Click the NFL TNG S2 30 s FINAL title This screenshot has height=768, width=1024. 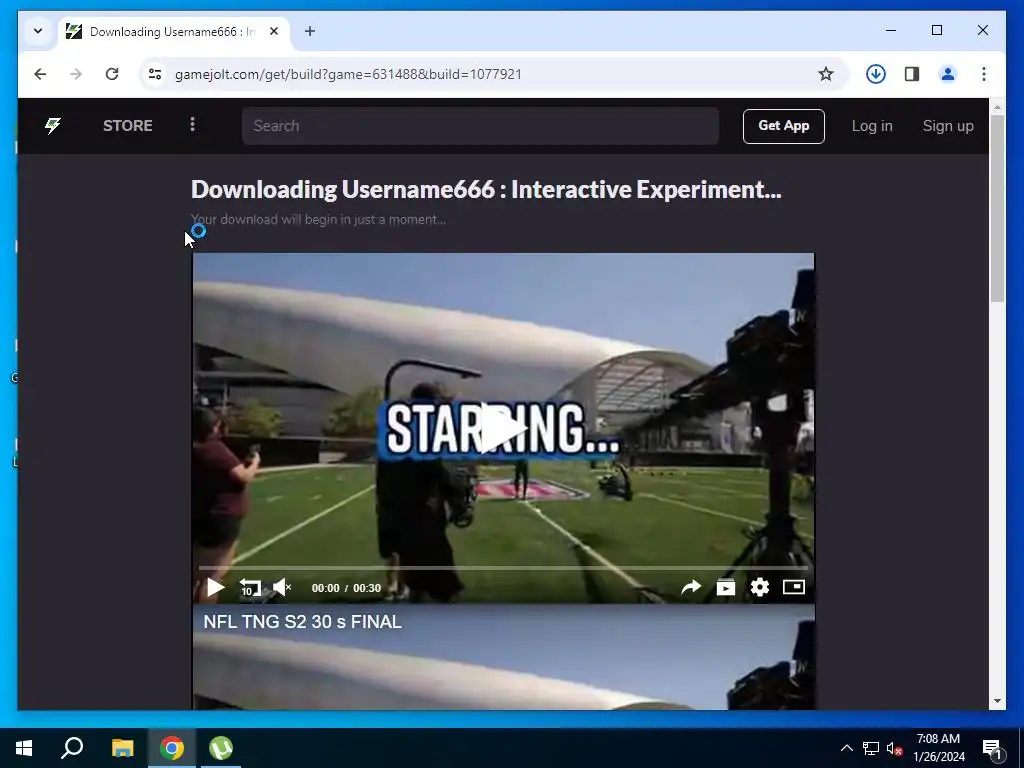(302, 622)
